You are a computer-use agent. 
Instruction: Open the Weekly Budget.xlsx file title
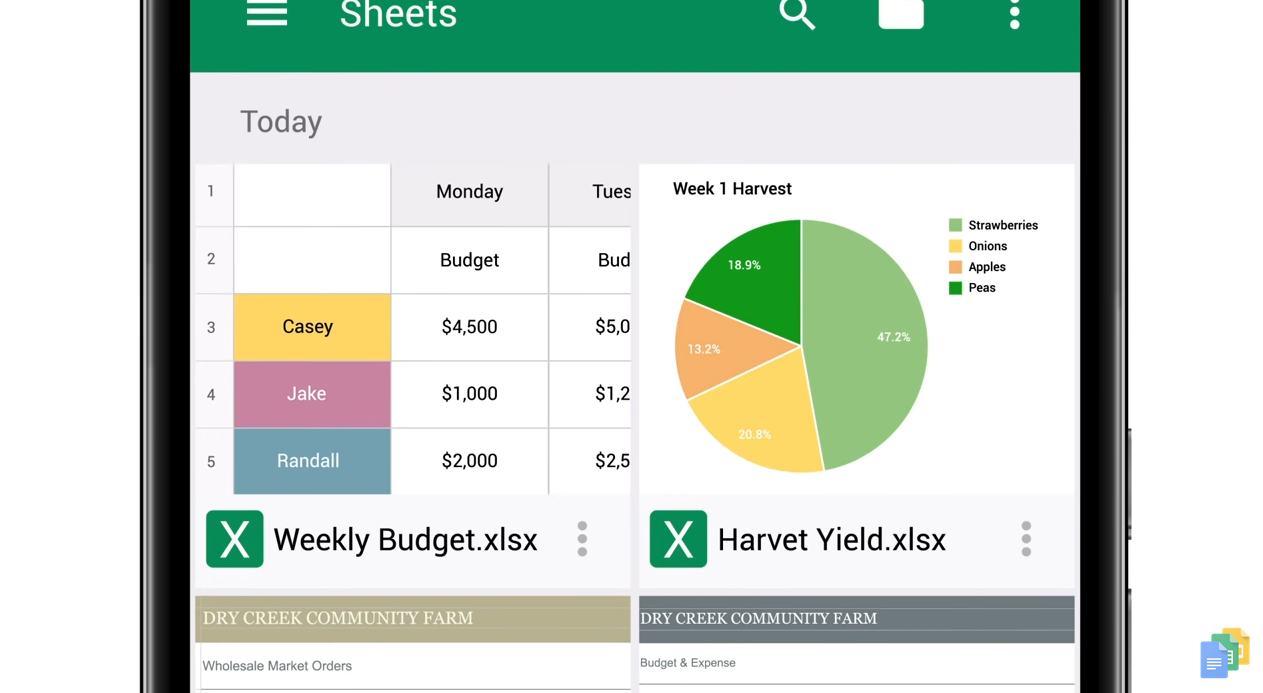(x=405, y=540)
